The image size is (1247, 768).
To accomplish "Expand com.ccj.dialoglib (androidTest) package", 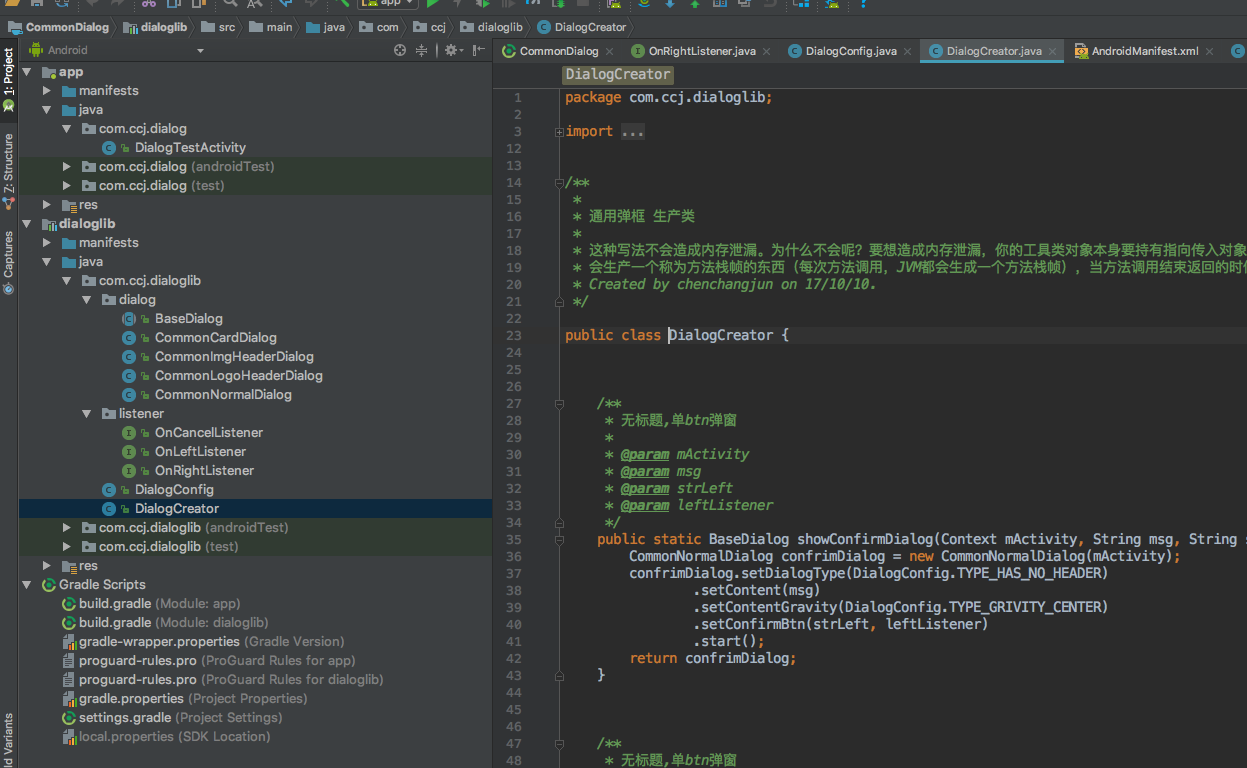I will point(67,528).
